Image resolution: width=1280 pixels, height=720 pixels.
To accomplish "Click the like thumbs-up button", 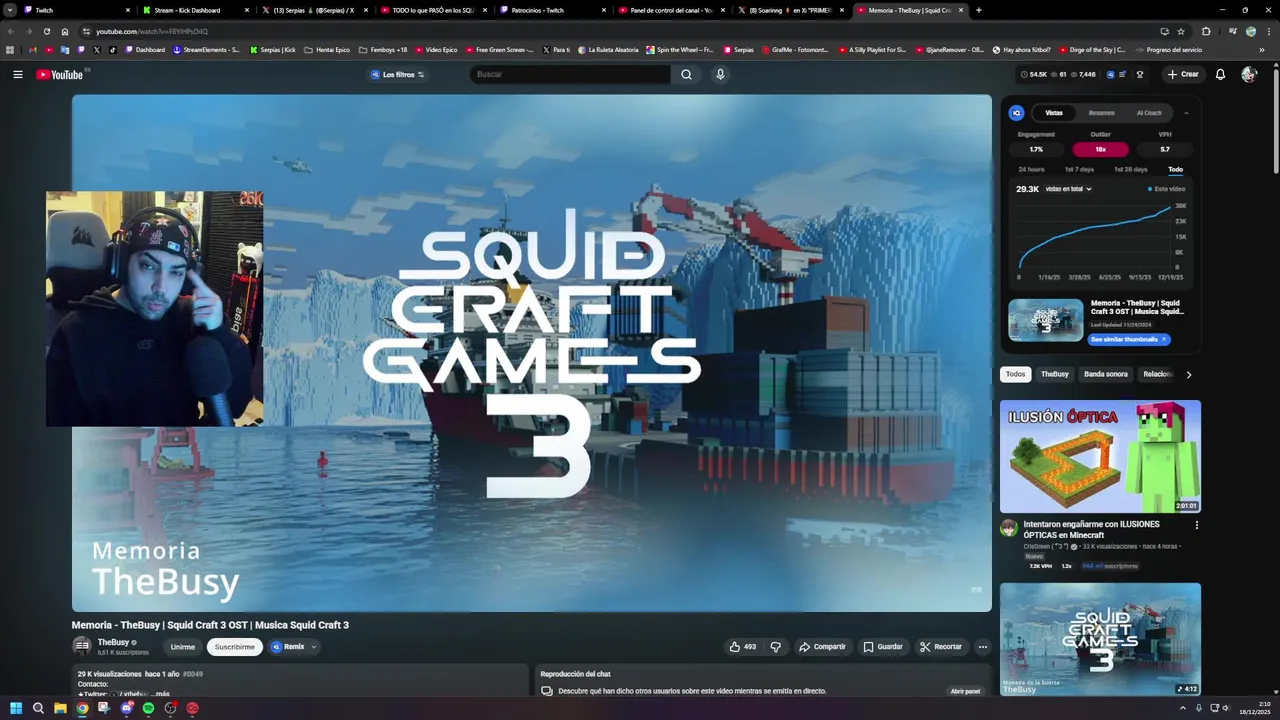I will 743,647.
